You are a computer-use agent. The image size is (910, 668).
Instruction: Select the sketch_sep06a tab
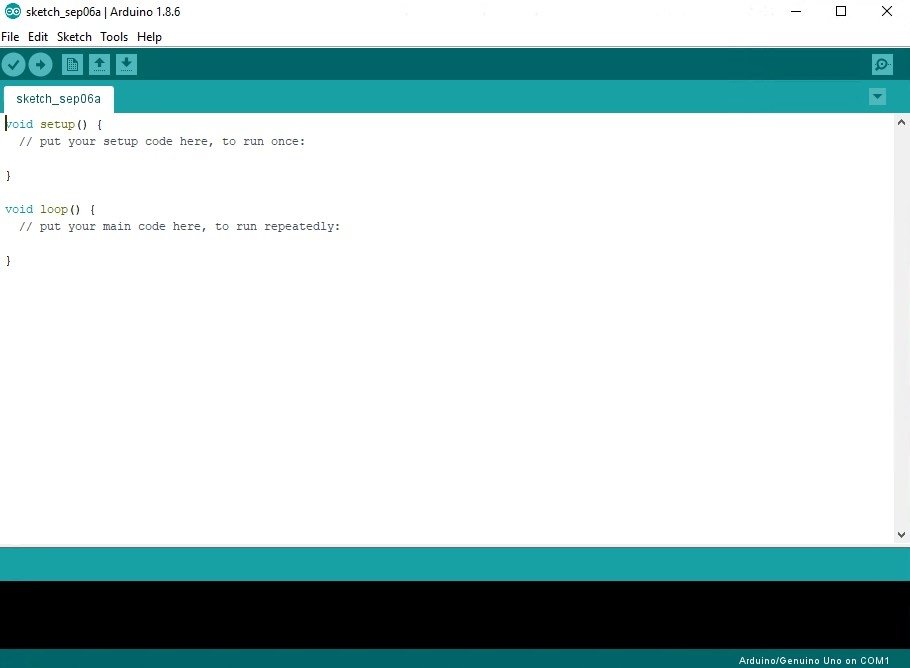tap(57, 99)
